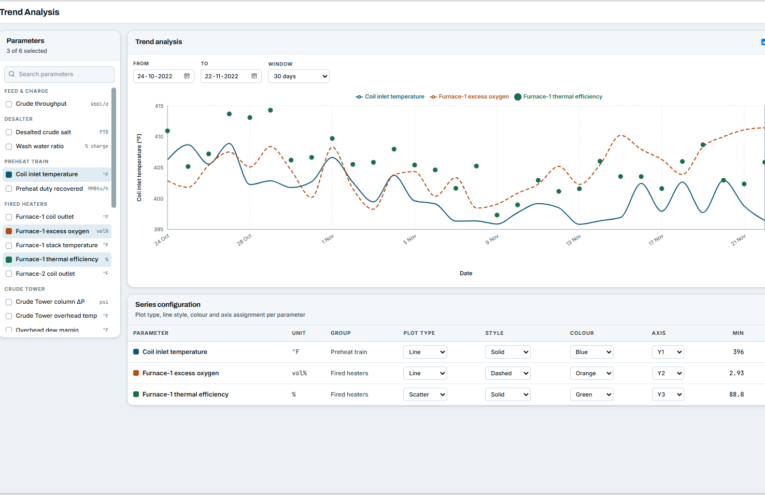The image size is (765, 495).
Task: Click the FROM date field 24-10-2022
Action: pyautogui.click(x=163, y=76)
